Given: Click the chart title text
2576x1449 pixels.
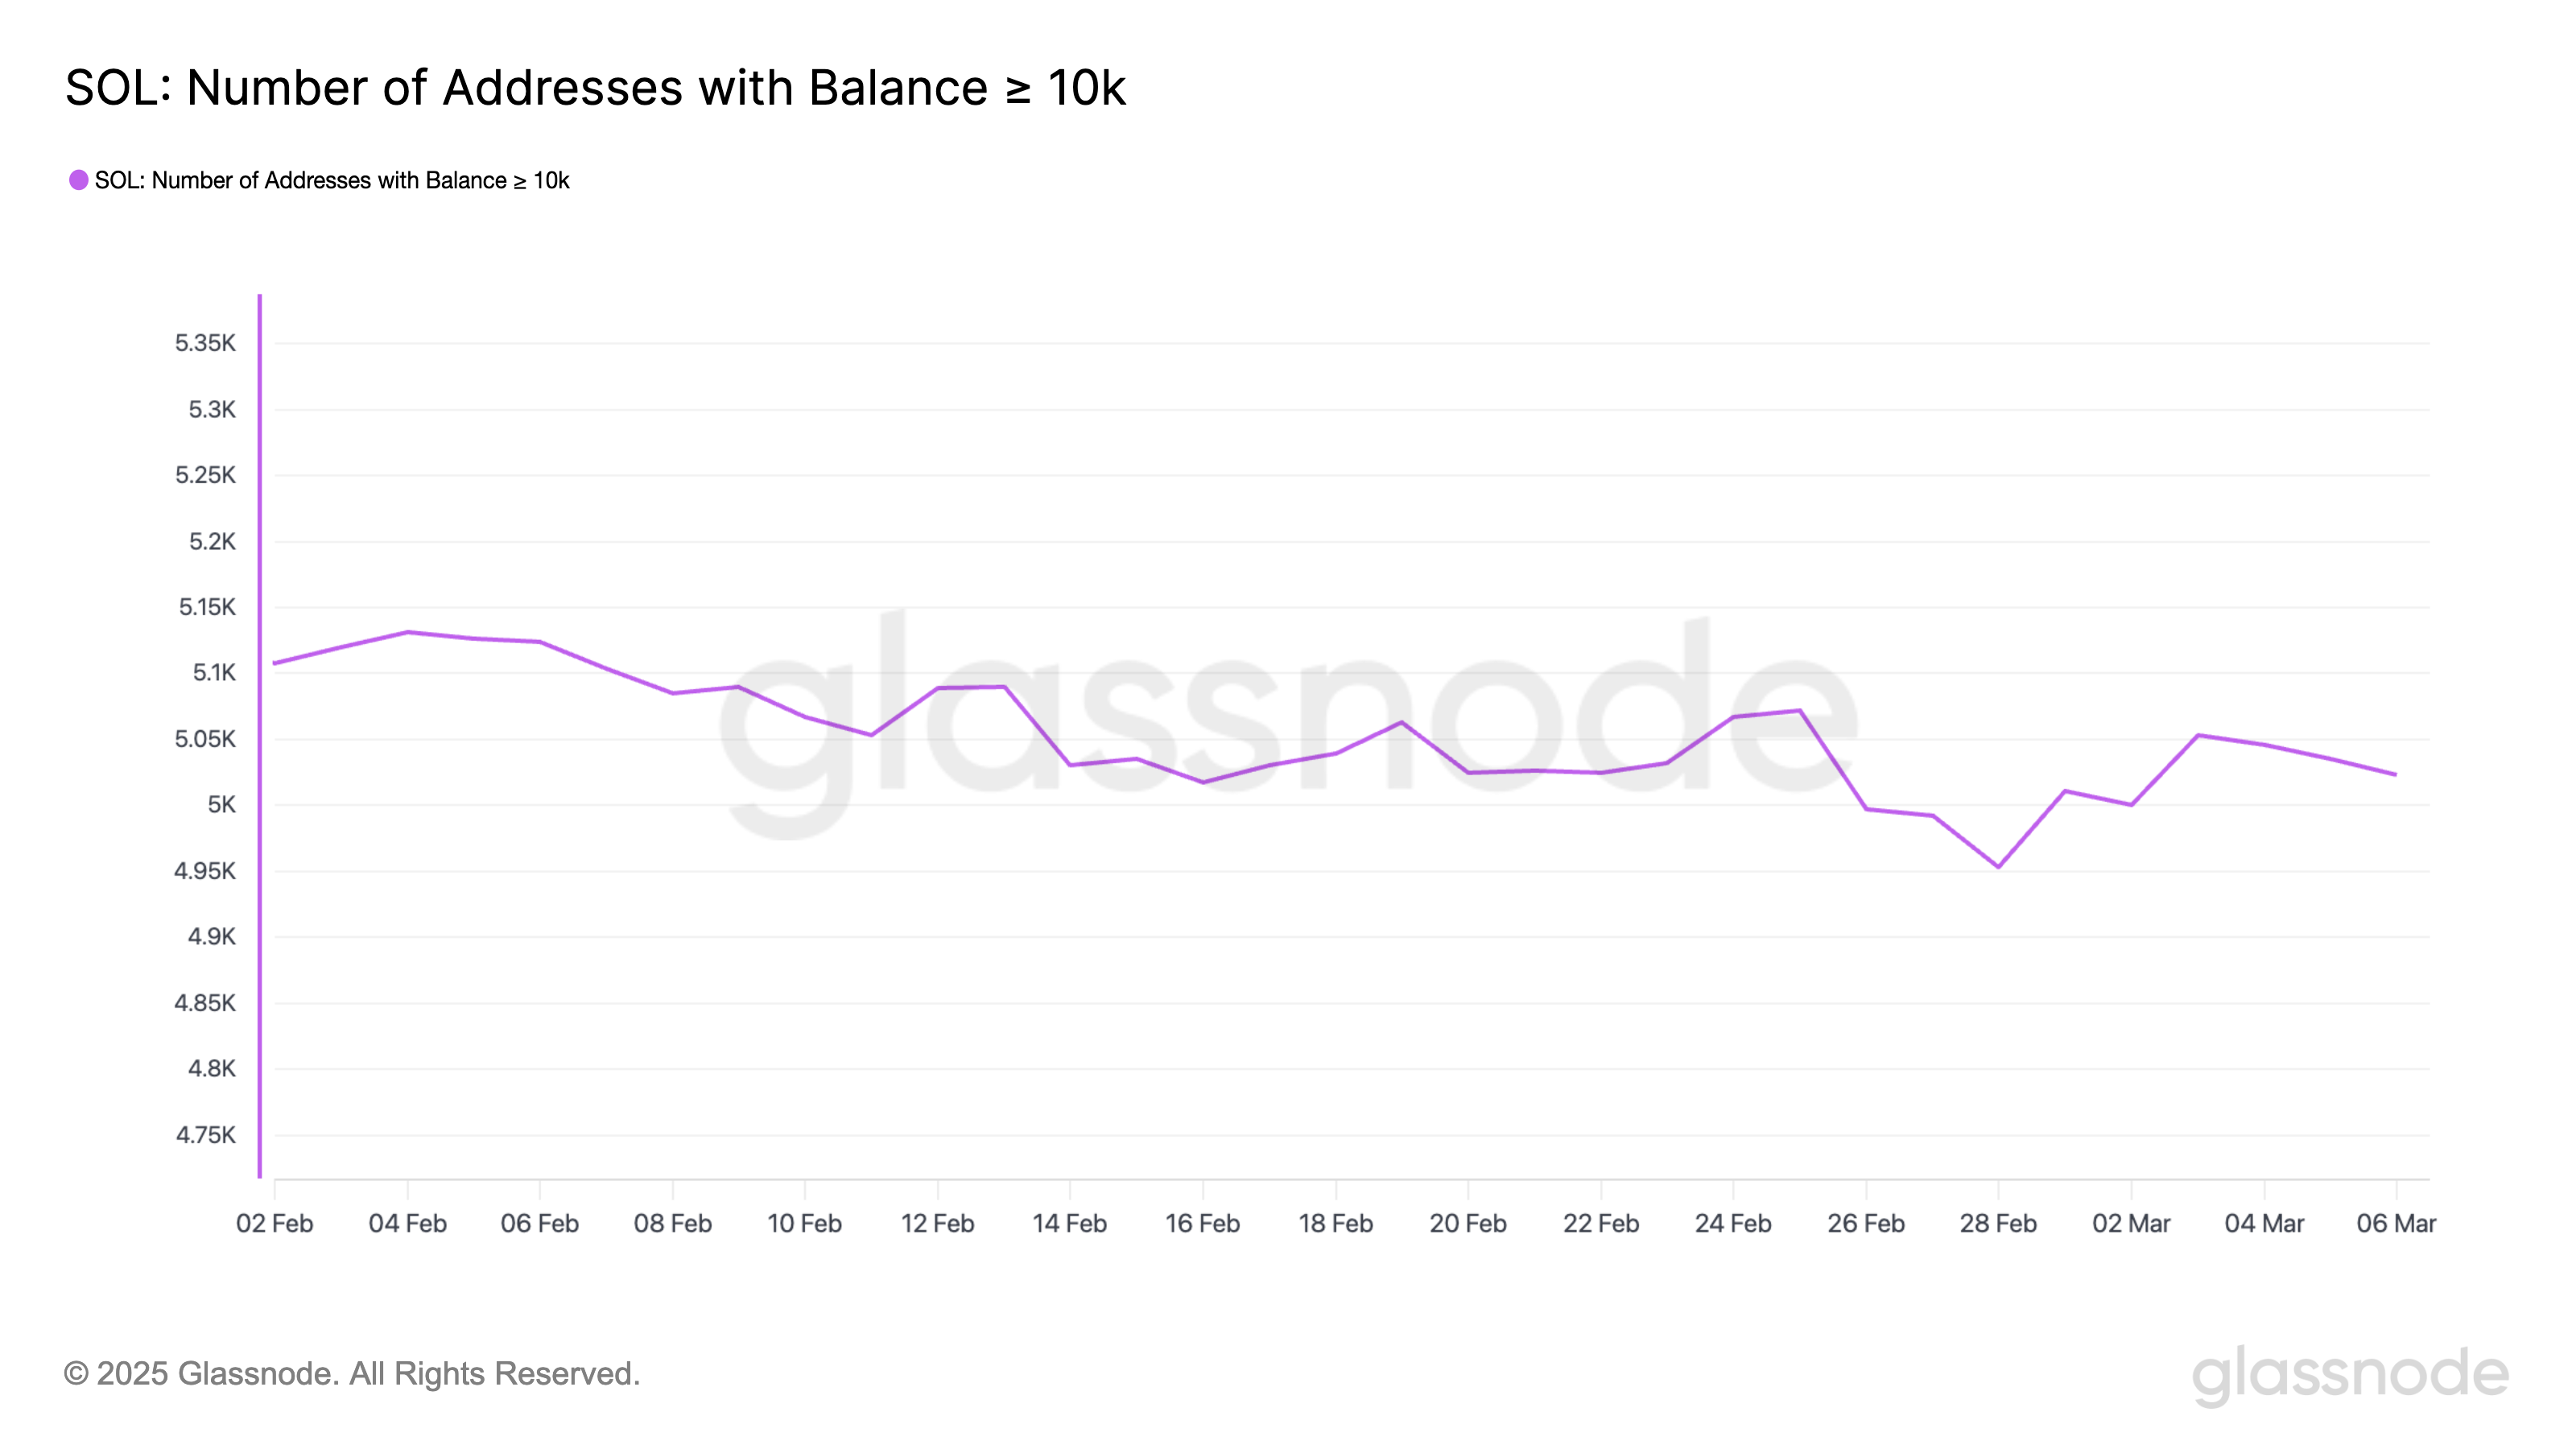Looking at the screenshot, I should [595, 88].
